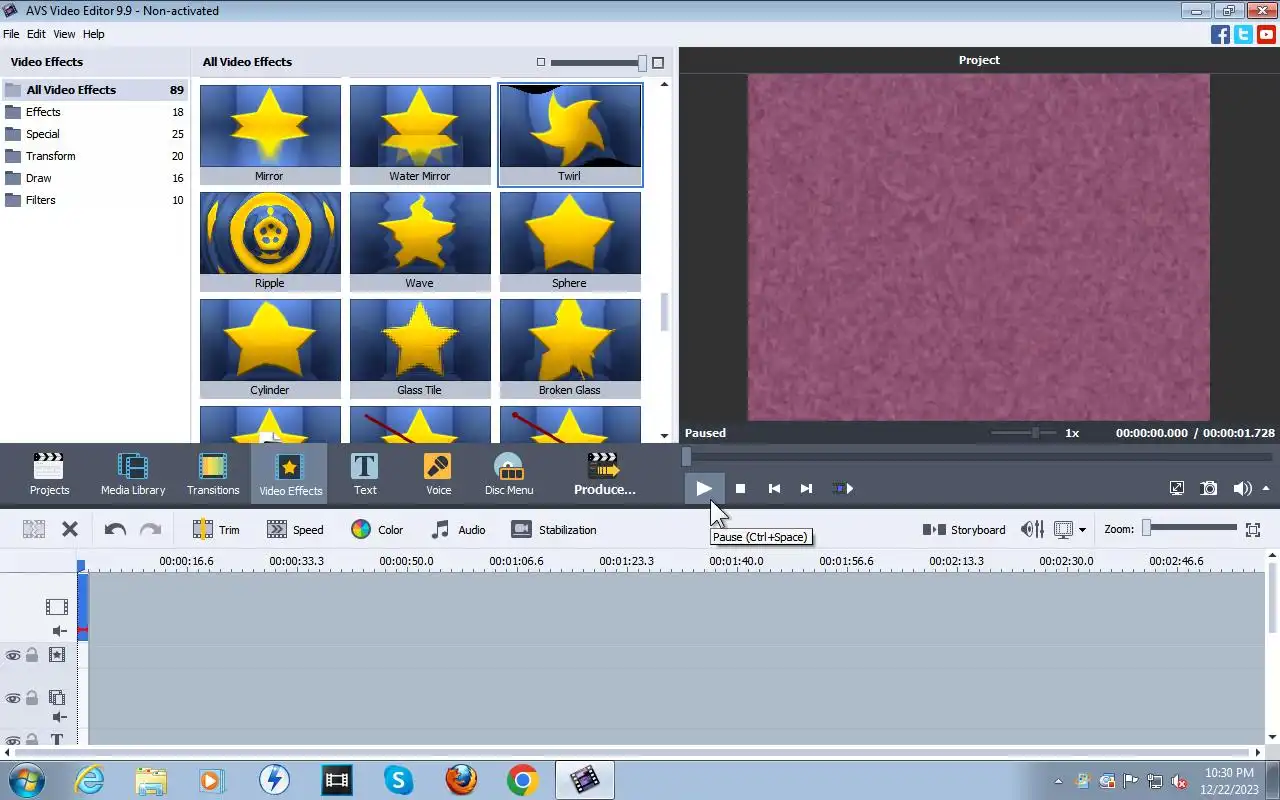Image resolution: width=1280 pixels, height=800 pixels.
Task: Expand the preview monitor options dropdown
Action: [1082, 530]
